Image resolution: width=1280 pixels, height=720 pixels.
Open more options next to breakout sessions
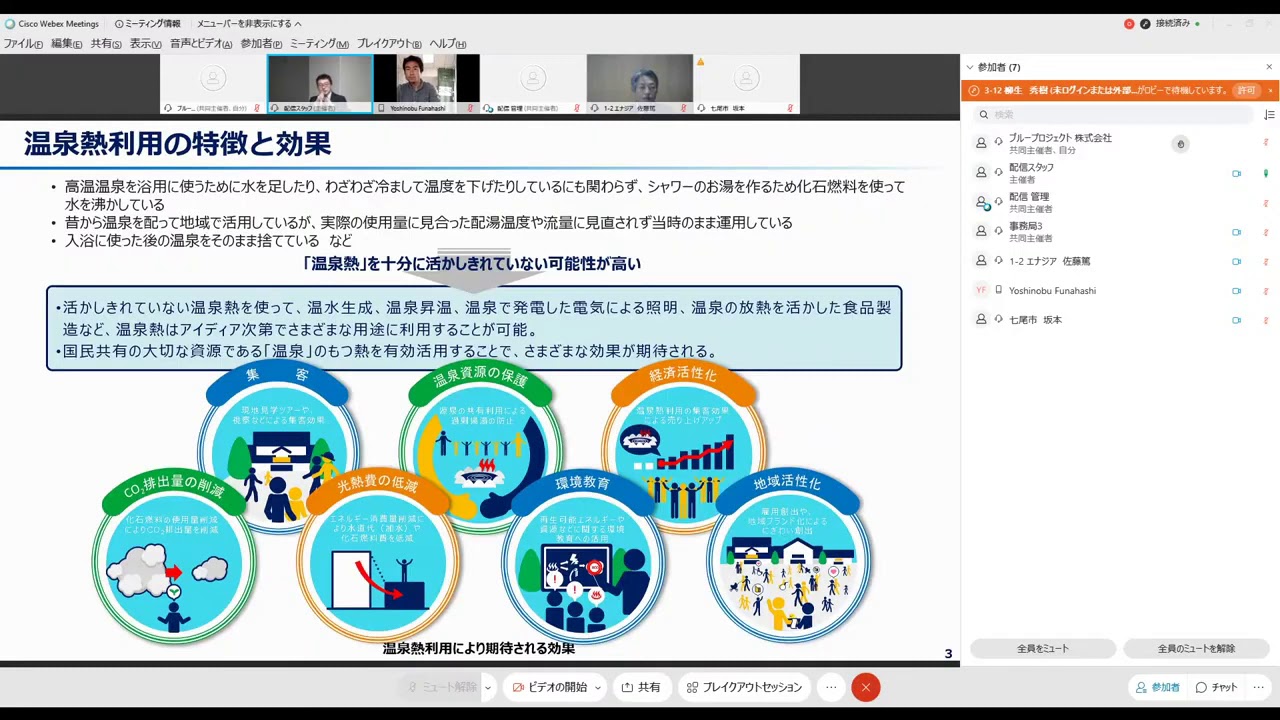pyautogui.click(x=830, y=687)
